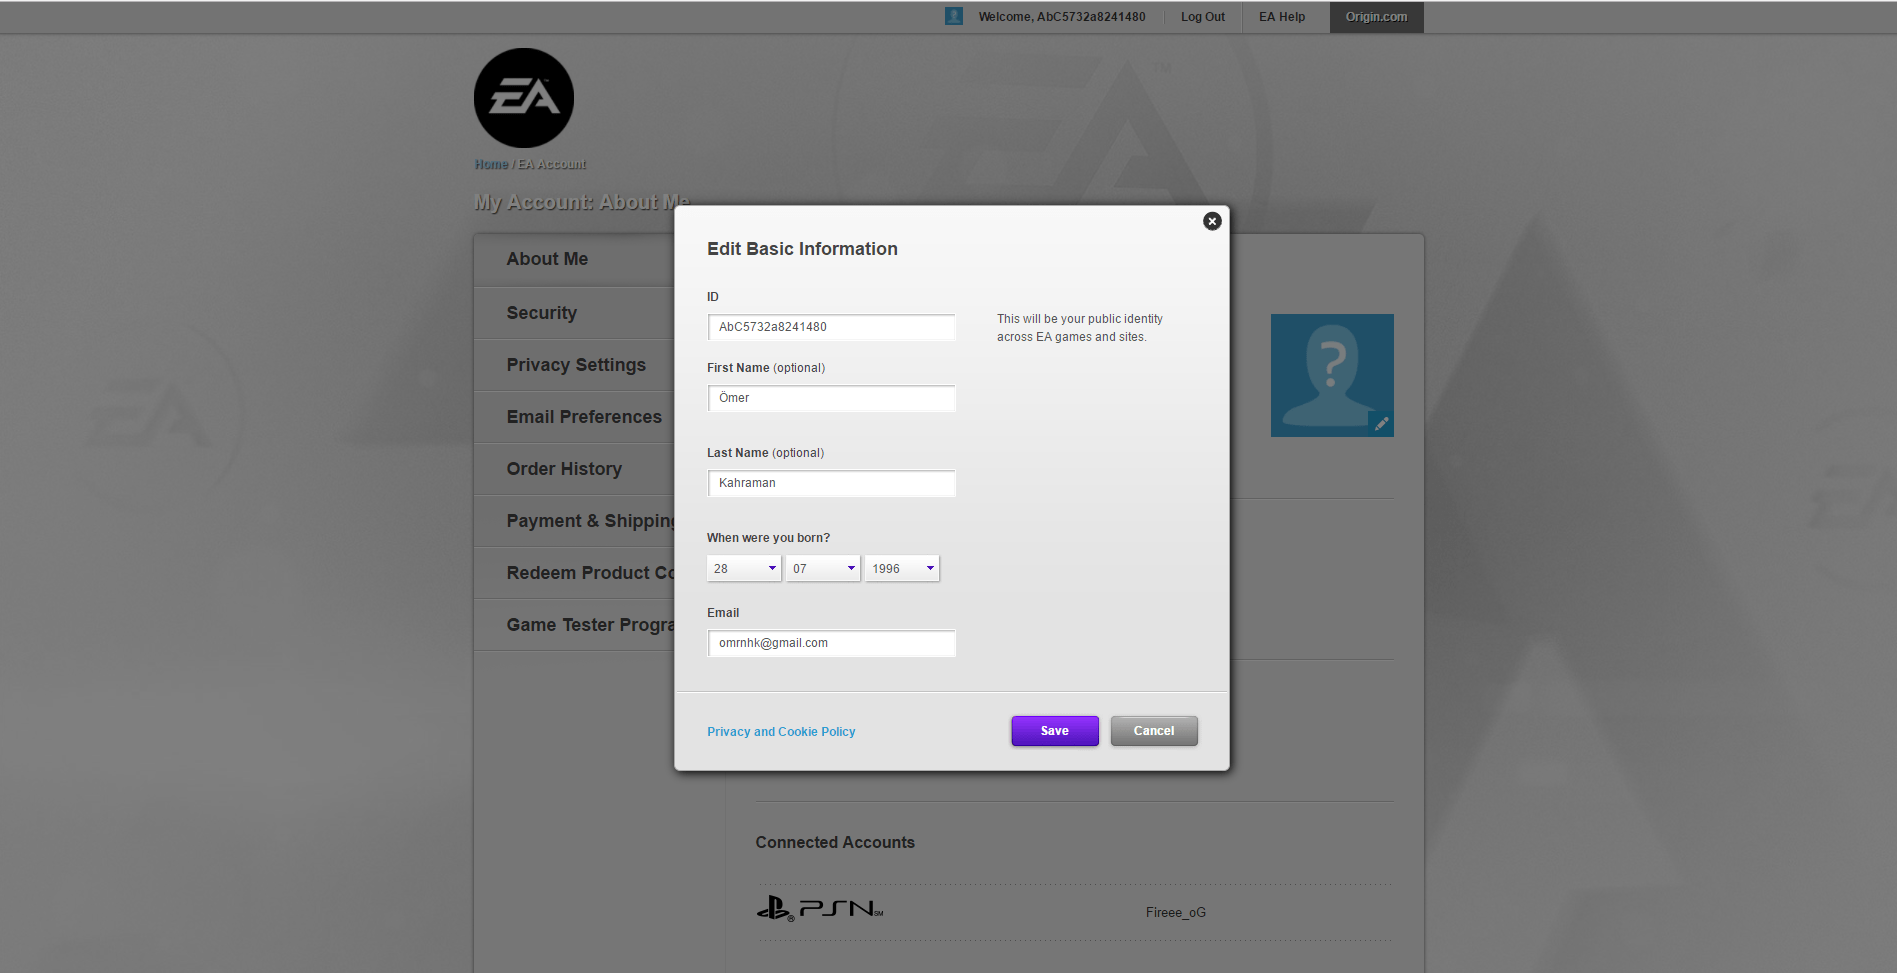Click the "When were you born?" label

coord(768,538)
